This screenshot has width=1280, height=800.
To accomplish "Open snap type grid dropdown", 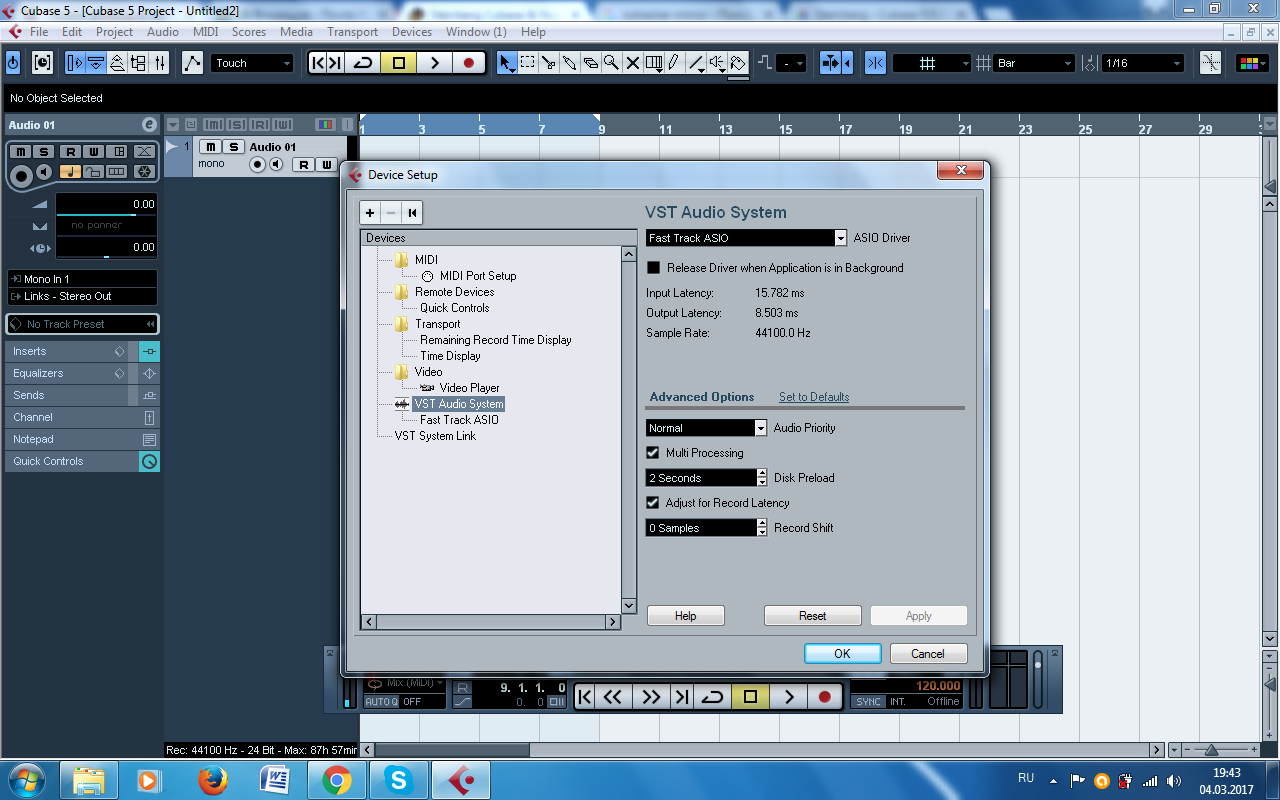I will tap(932, 63).
